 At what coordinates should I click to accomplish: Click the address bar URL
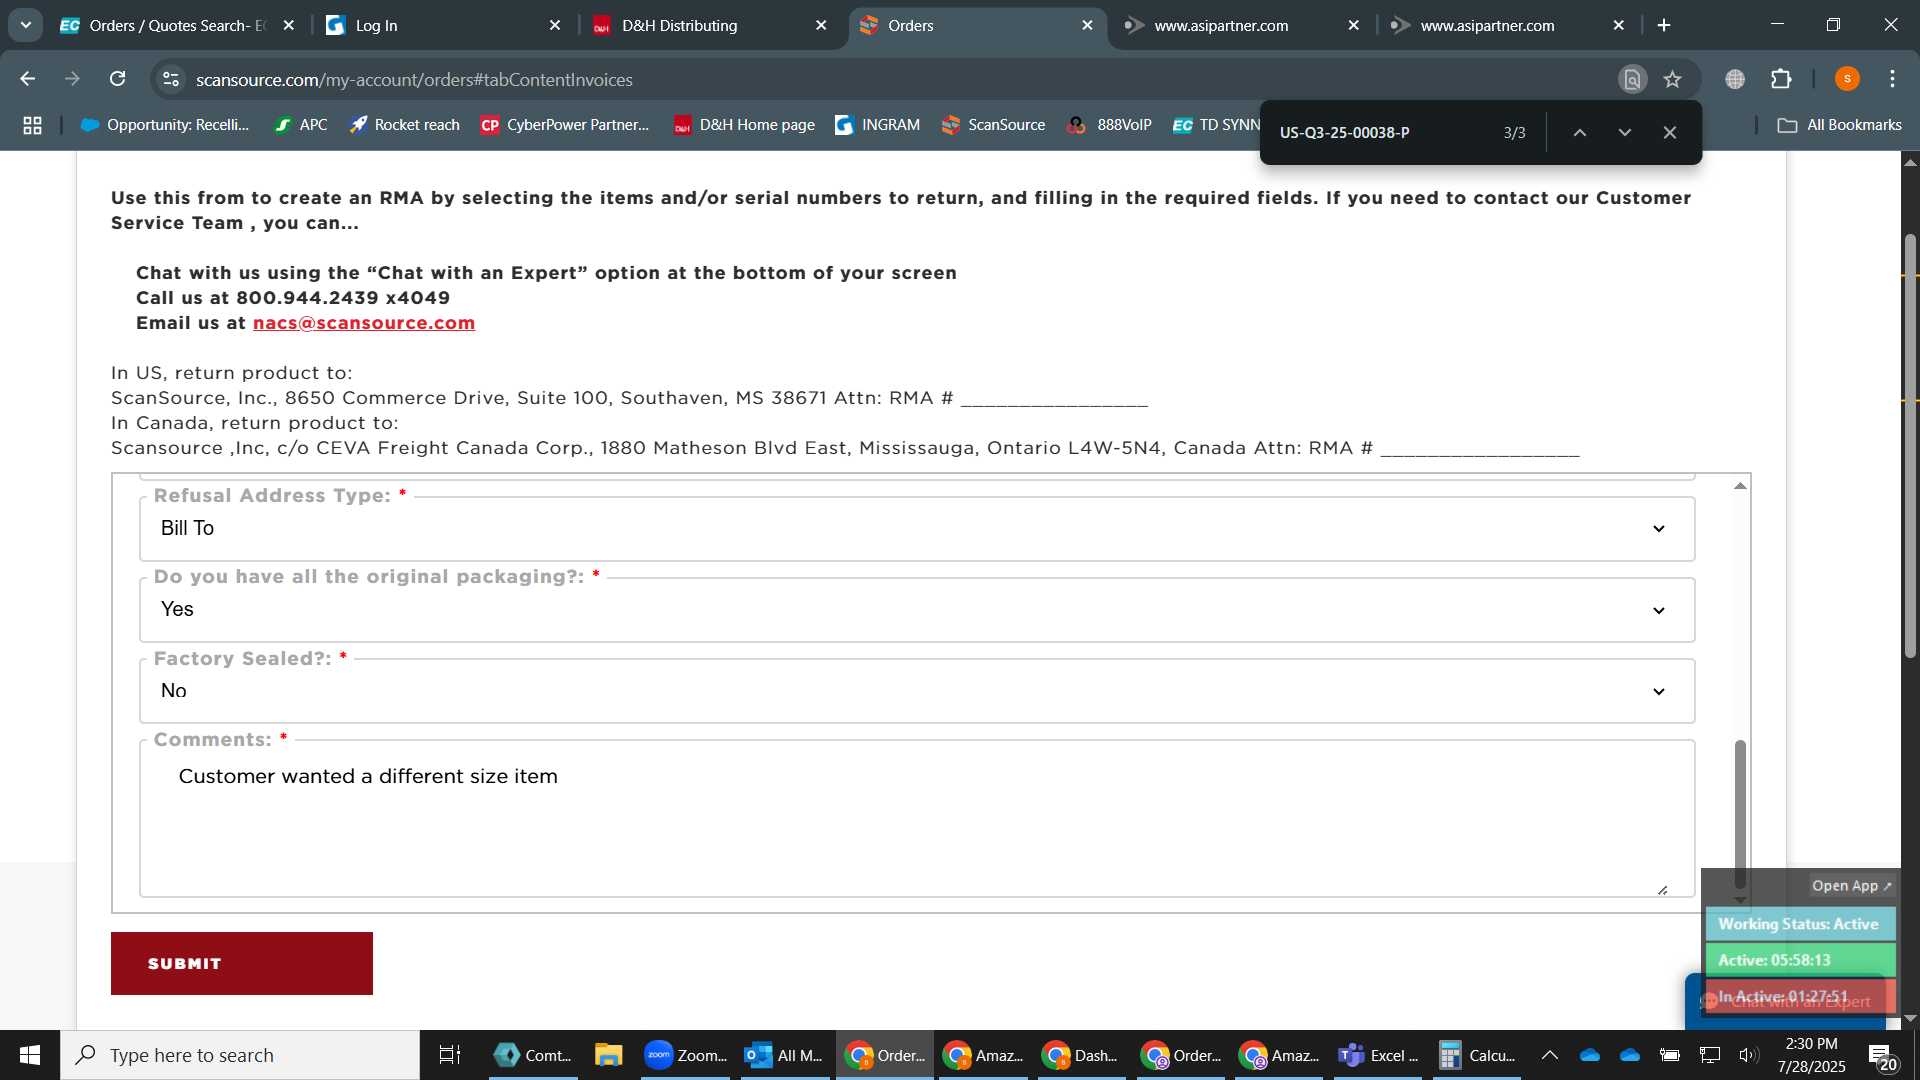pyautogui.click(x=414, y=79)
